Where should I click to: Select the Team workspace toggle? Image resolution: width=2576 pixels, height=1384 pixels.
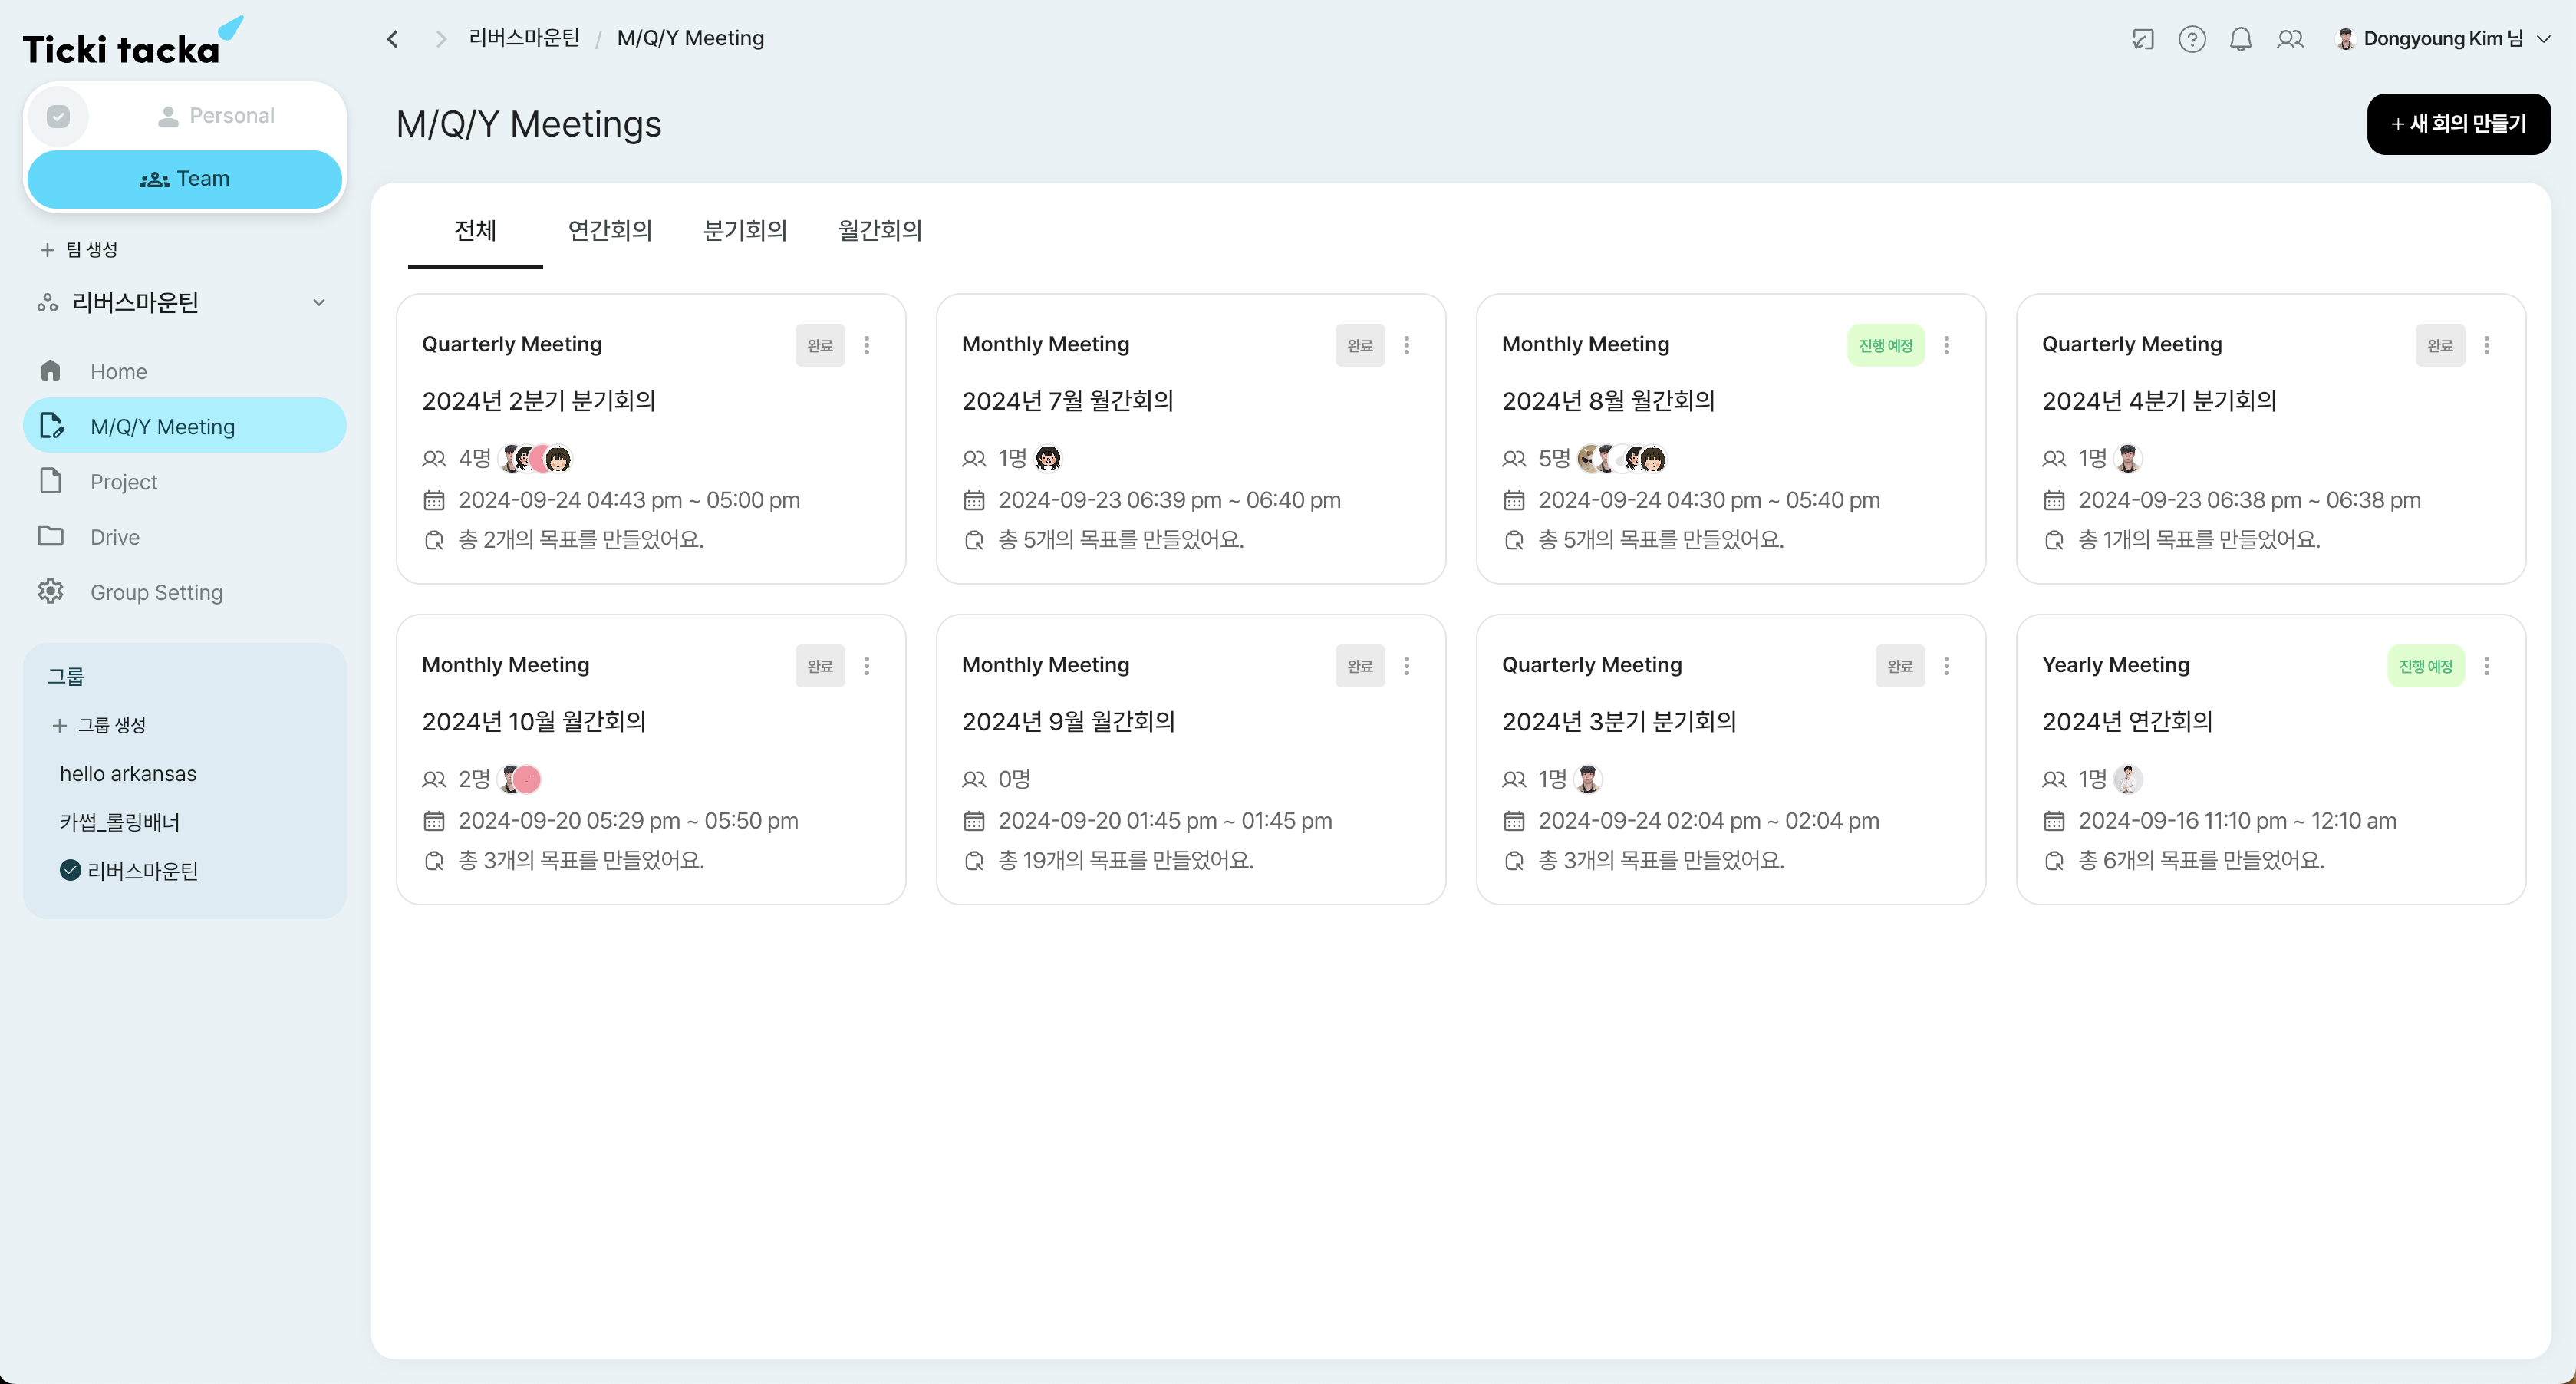[185, 179]
